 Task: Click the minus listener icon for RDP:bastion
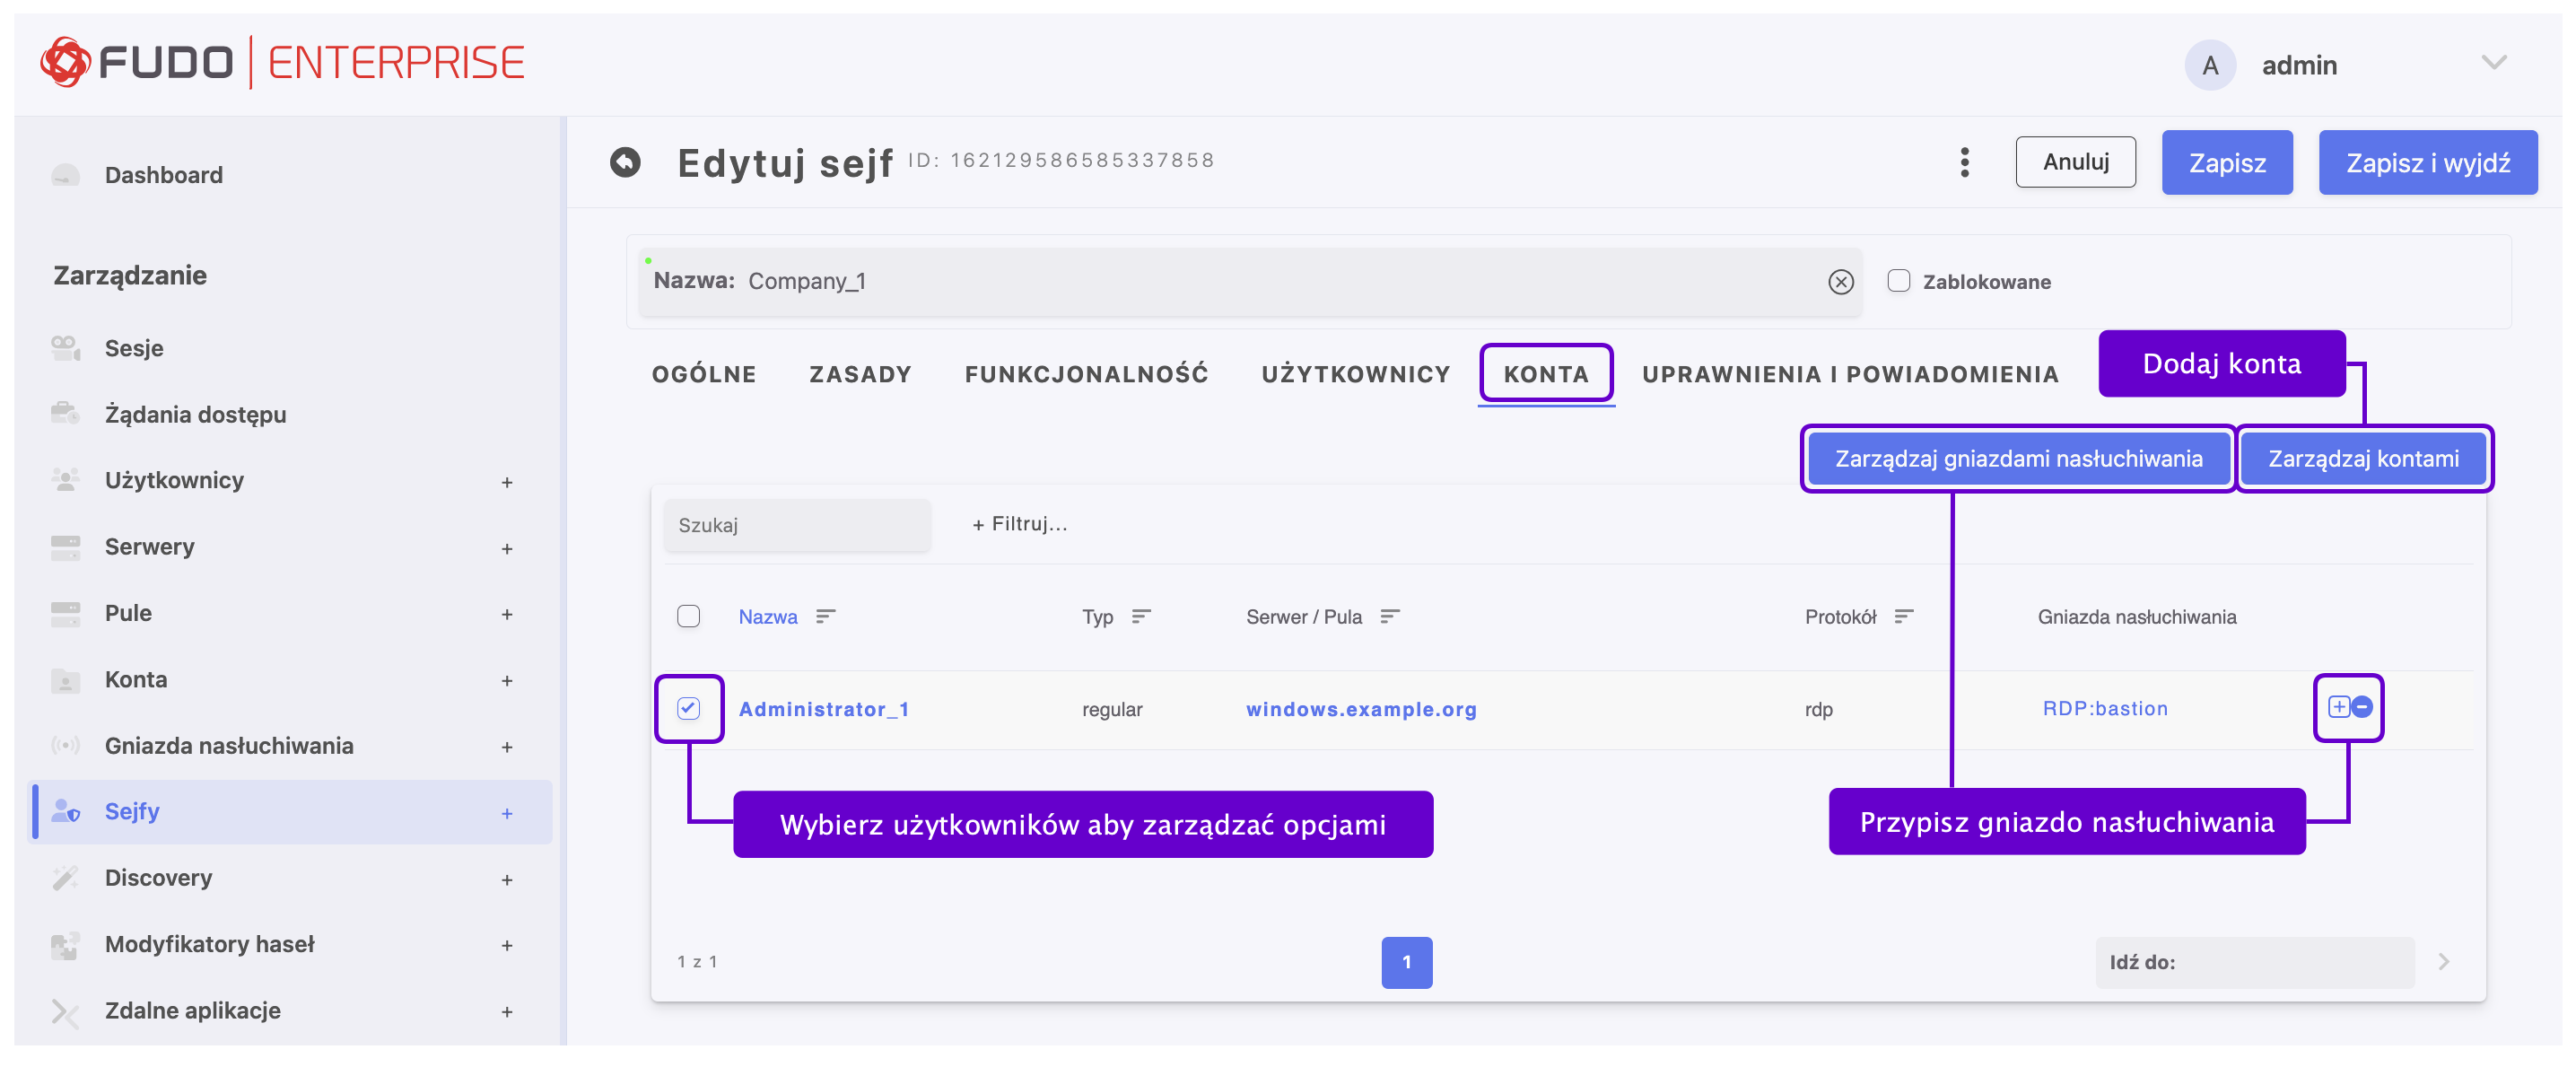click(2362, 707)
